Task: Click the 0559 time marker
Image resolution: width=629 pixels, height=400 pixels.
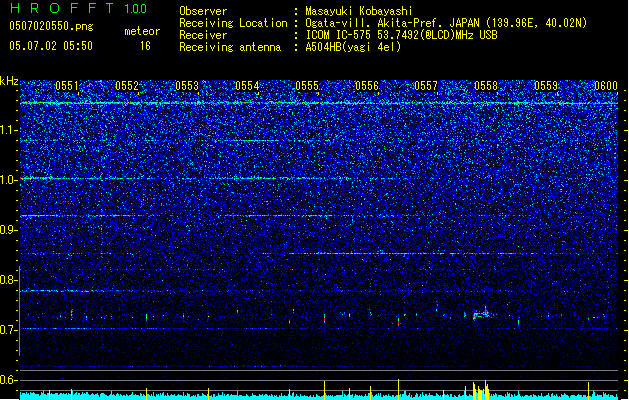Action: [546, 86]
